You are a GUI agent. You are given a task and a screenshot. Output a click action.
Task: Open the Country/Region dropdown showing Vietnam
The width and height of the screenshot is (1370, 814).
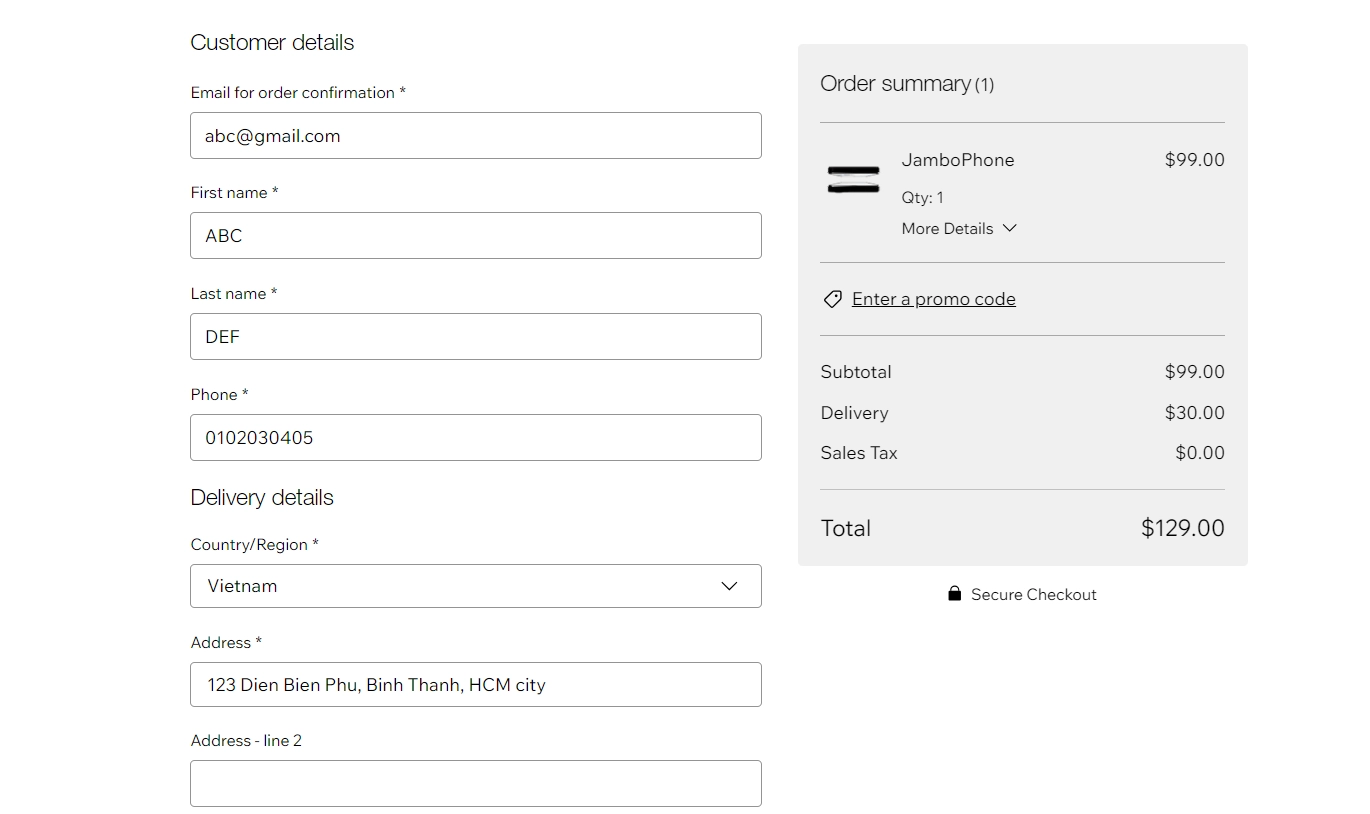(475, 586)
